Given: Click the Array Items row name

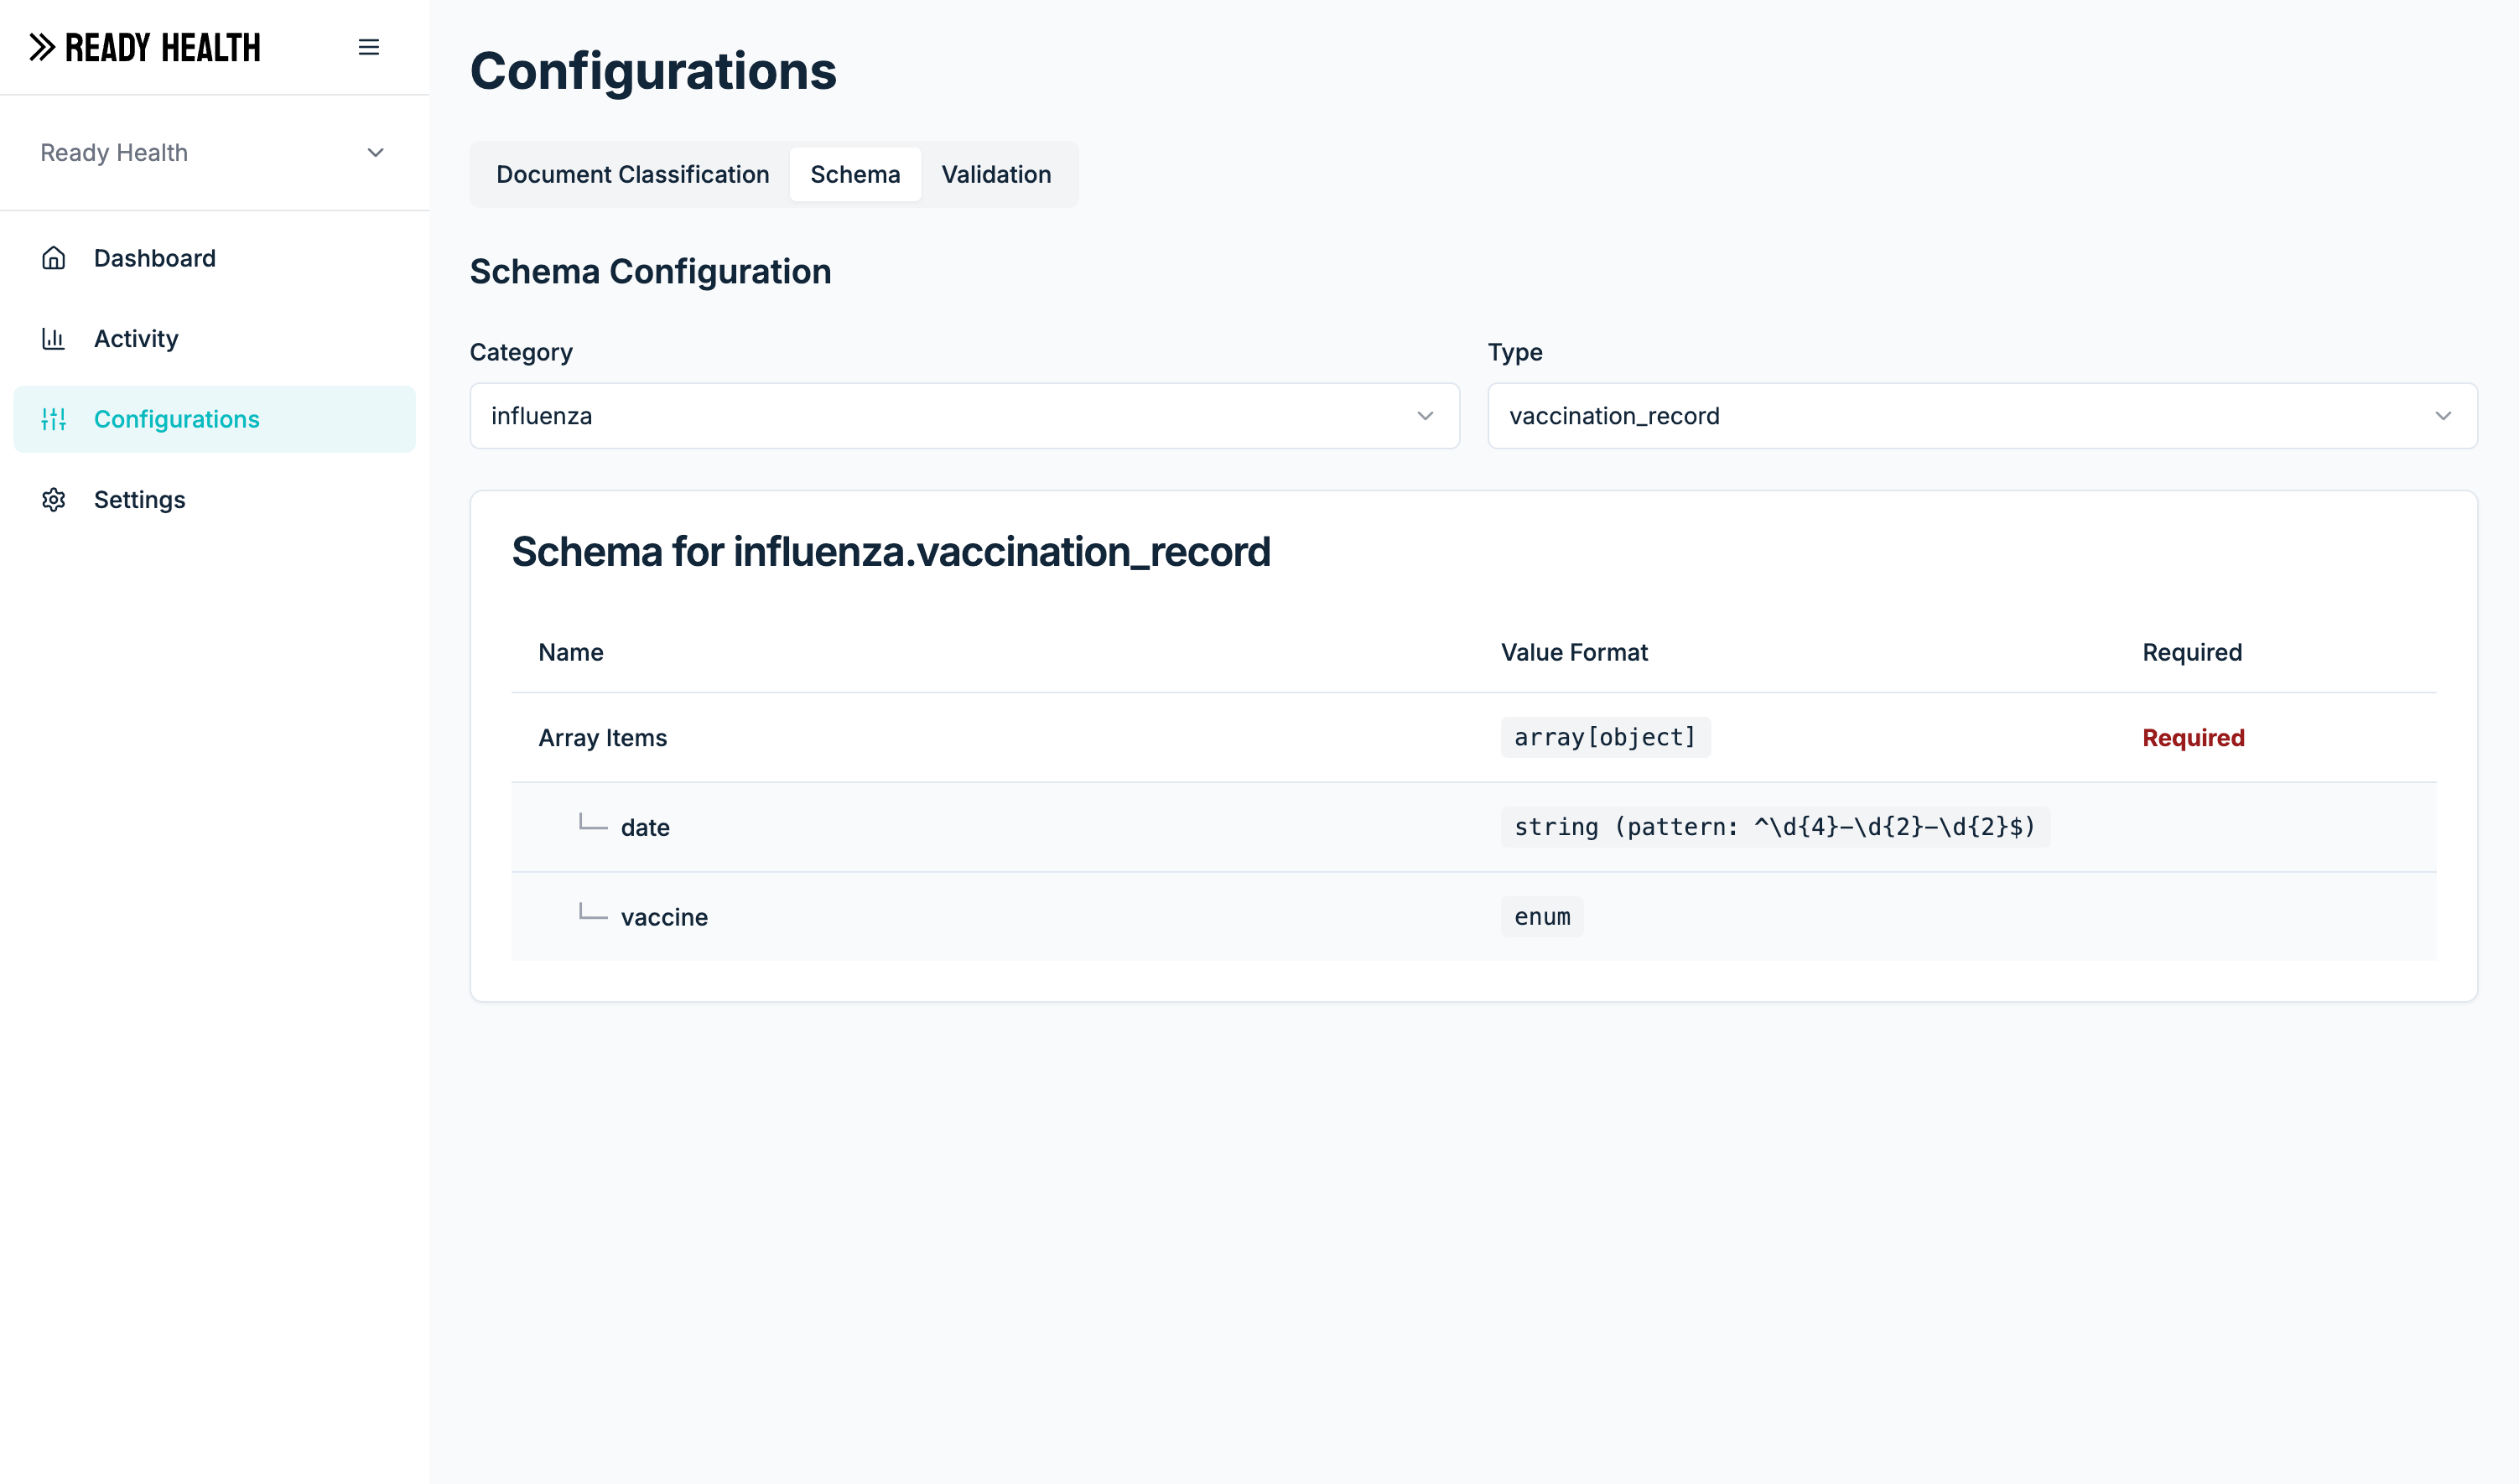Looking at the screenshot, I should [602, 737].
